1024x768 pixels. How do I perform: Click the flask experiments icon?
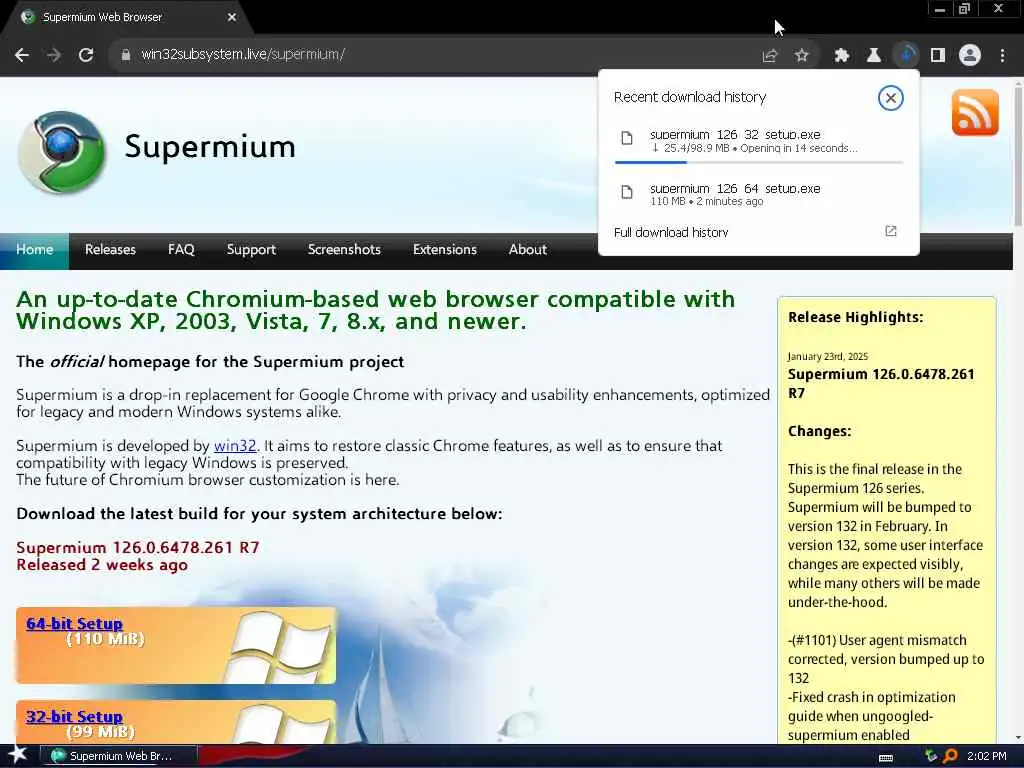874,56
